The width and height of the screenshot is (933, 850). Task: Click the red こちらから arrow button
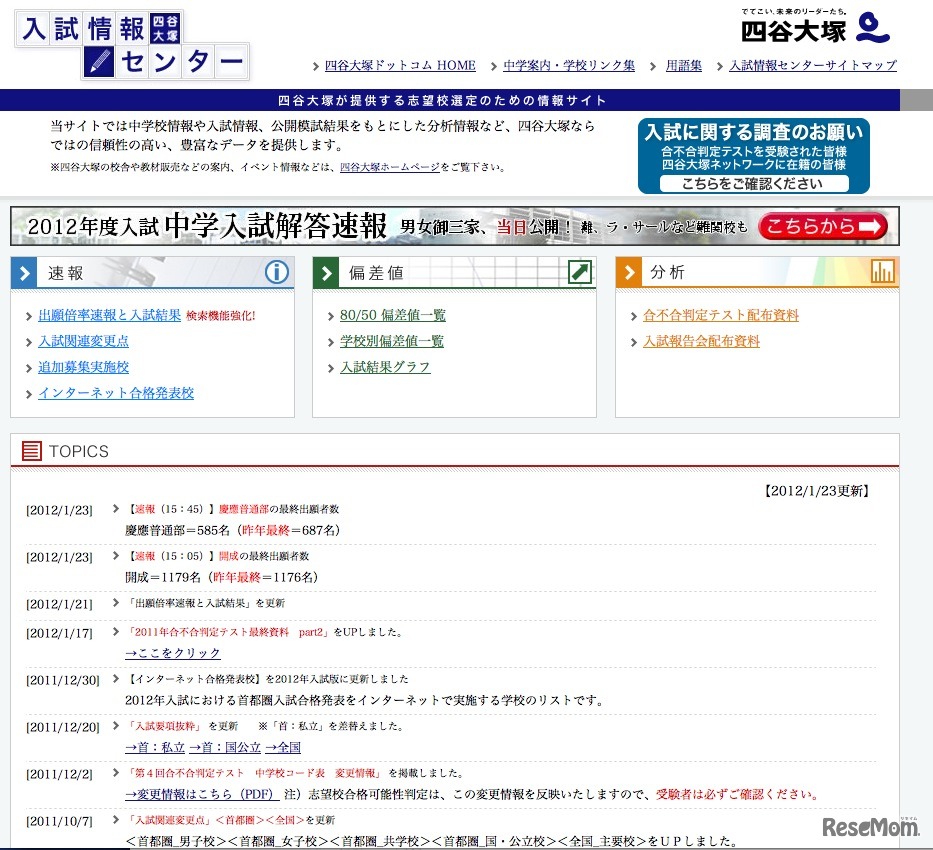click(x=822, y=227)
